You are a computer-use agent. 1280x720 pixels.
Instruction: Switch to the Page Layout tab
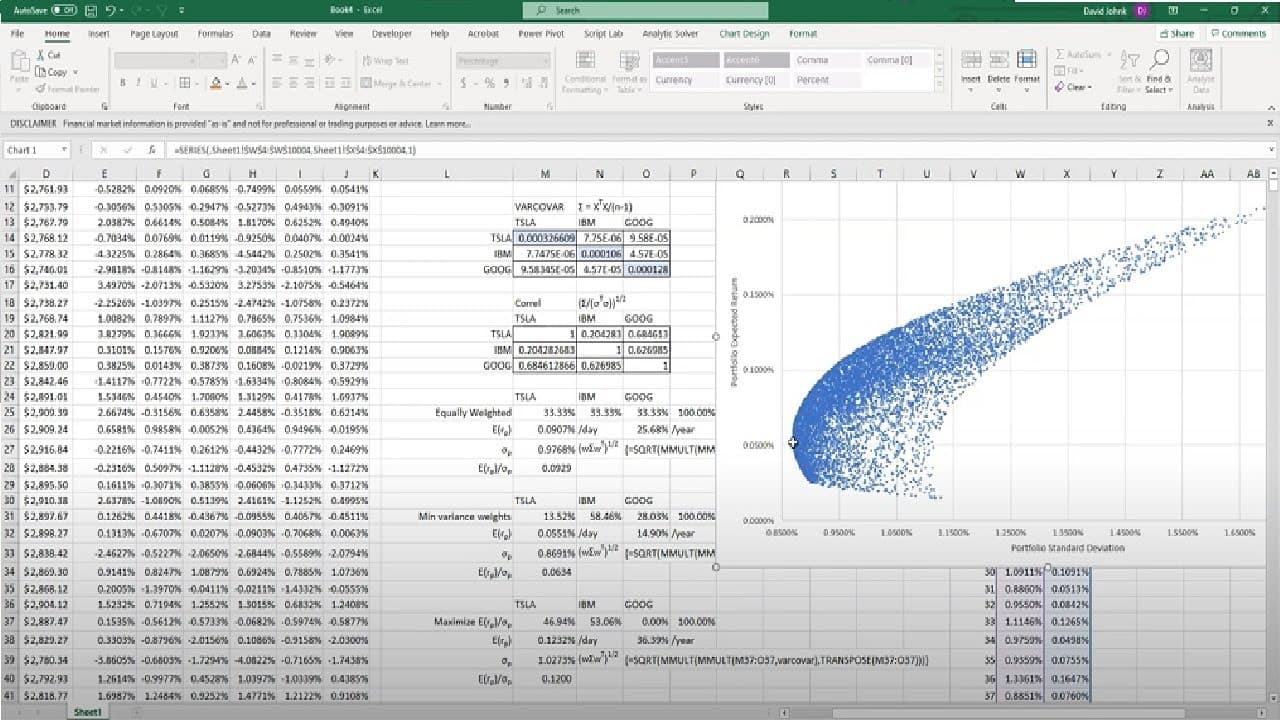tap(154, 33)
